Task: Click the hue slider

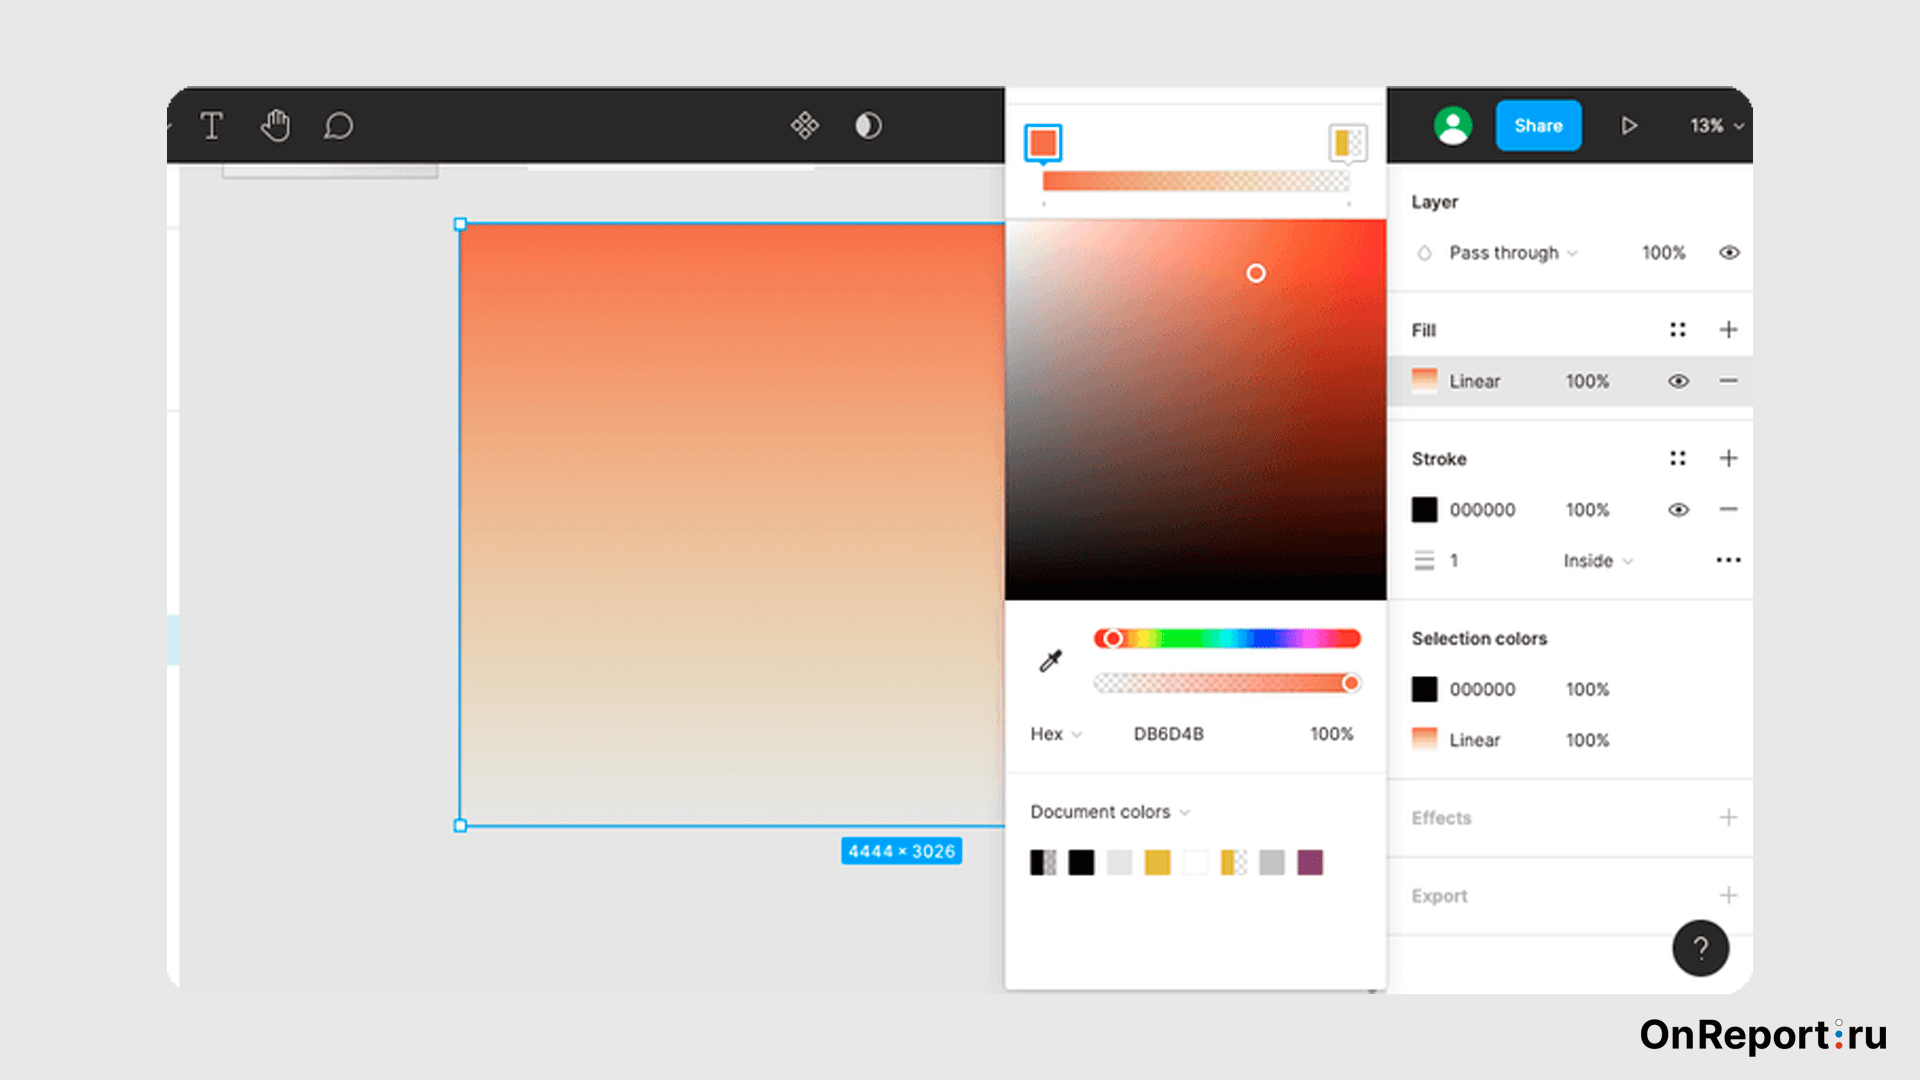Action: pos(1227,638)
